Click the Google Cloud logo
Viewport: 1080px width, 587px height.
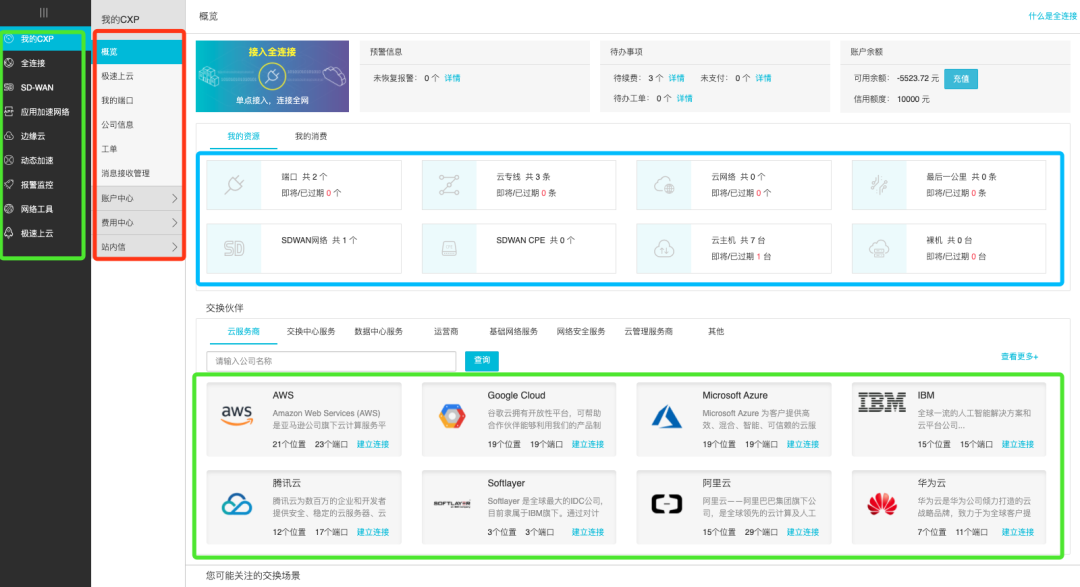coord(452,416)
